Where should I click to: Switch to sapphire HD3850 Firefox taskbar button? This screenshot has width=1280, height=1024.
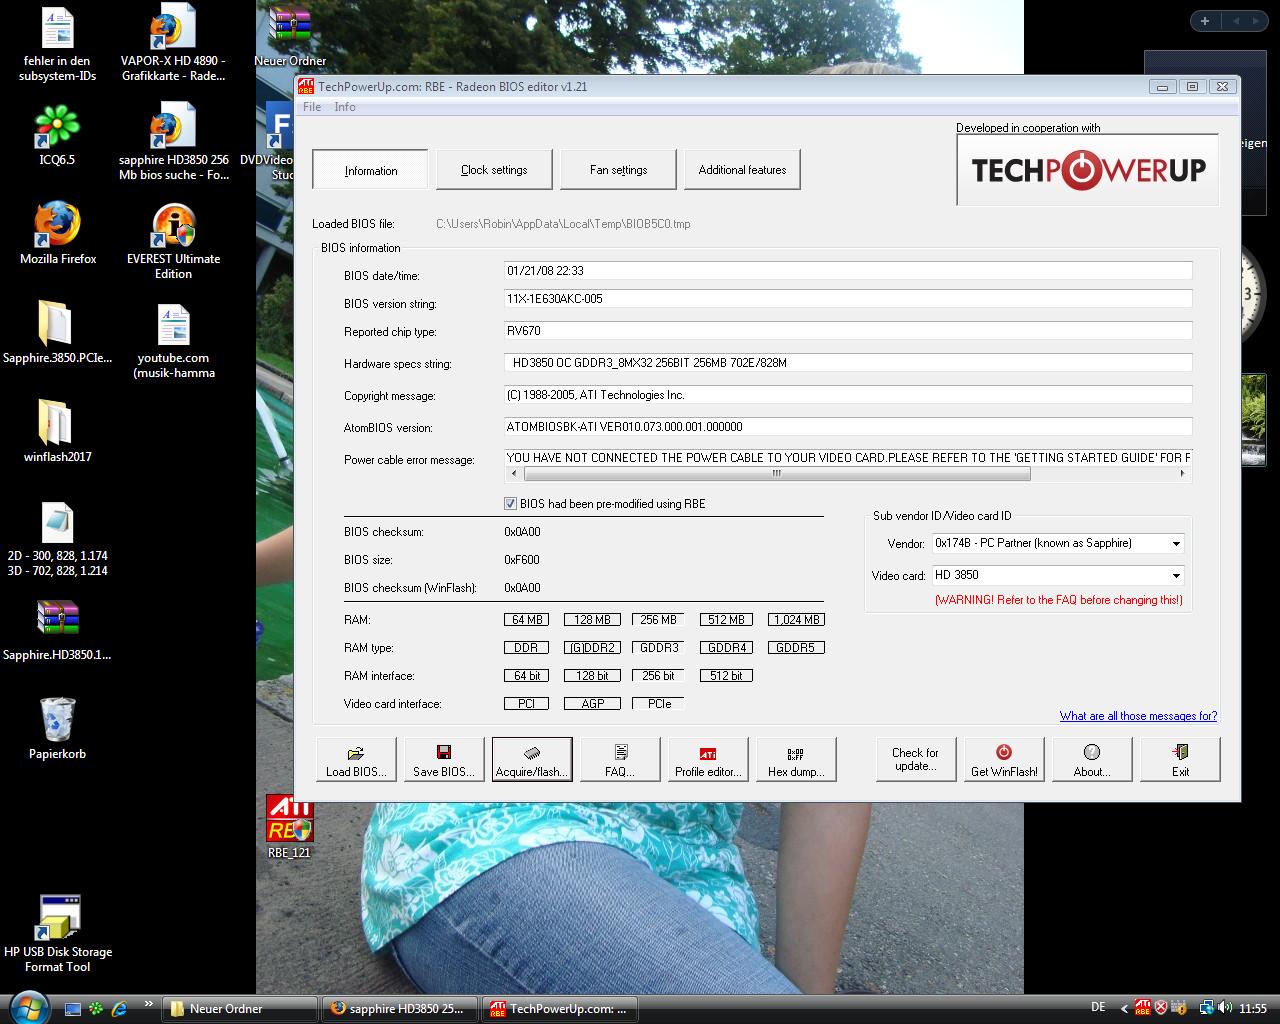pos(401,1009)
